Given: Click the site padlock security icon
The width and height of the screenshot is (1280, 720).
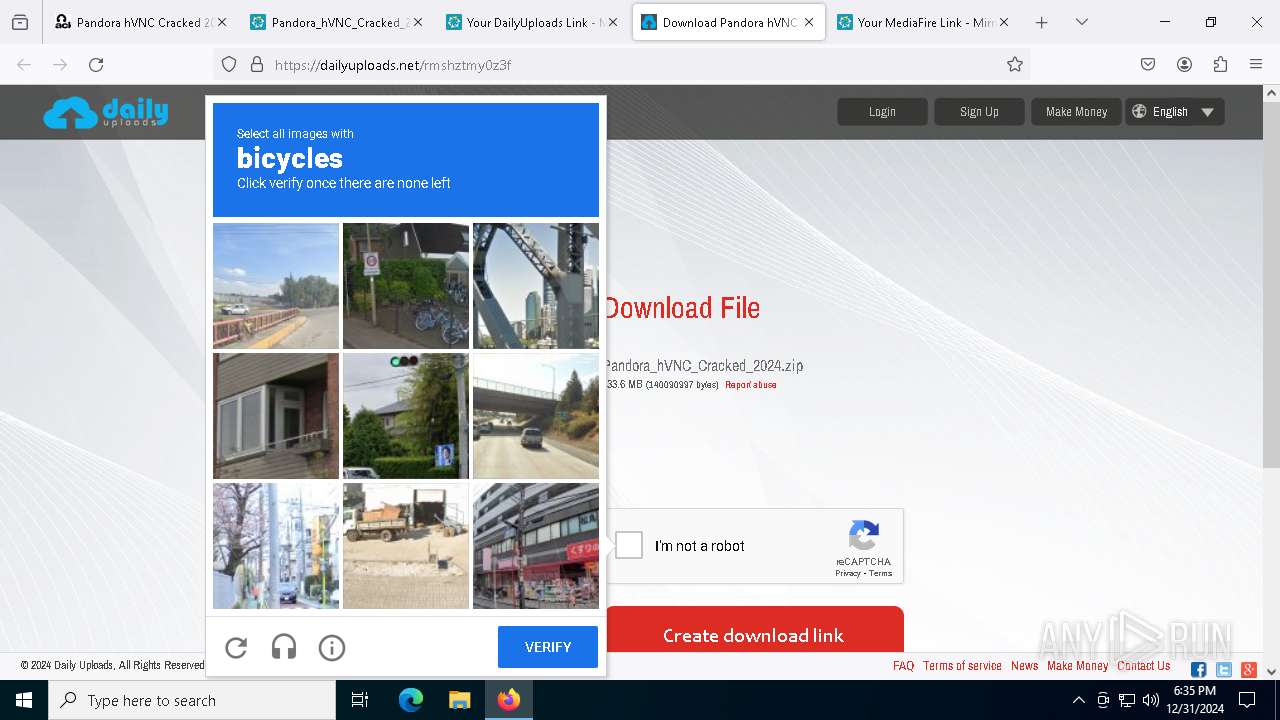Looking at the screenshot, I should point(256,64).
